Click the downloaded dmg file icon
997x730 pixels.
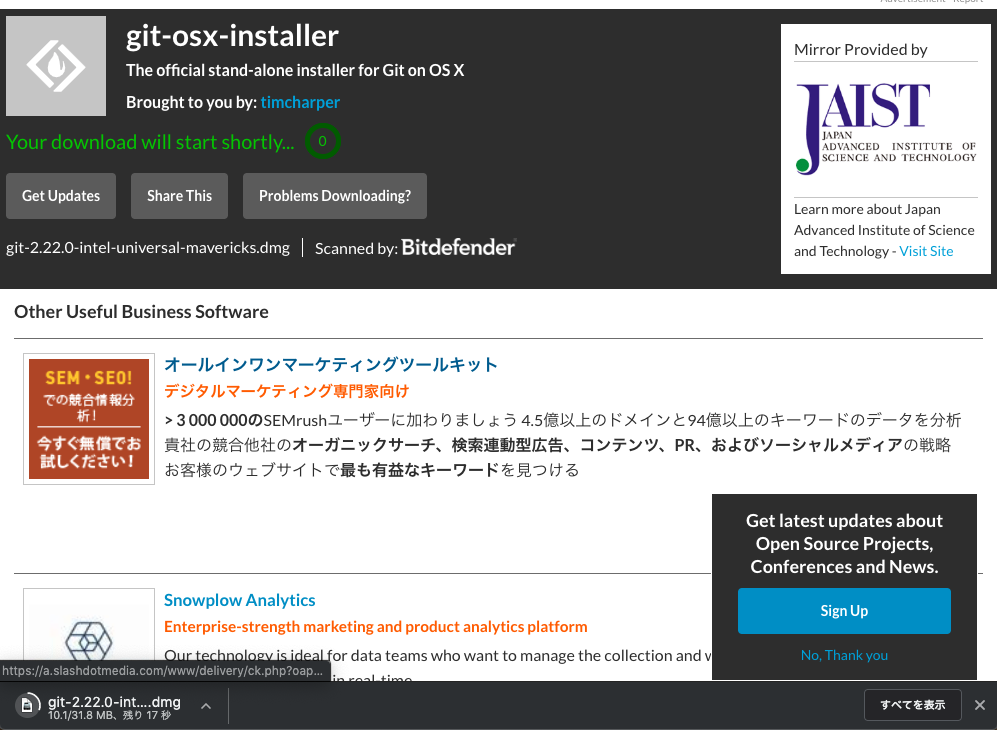pyautogui.click(x=28, y=704)
